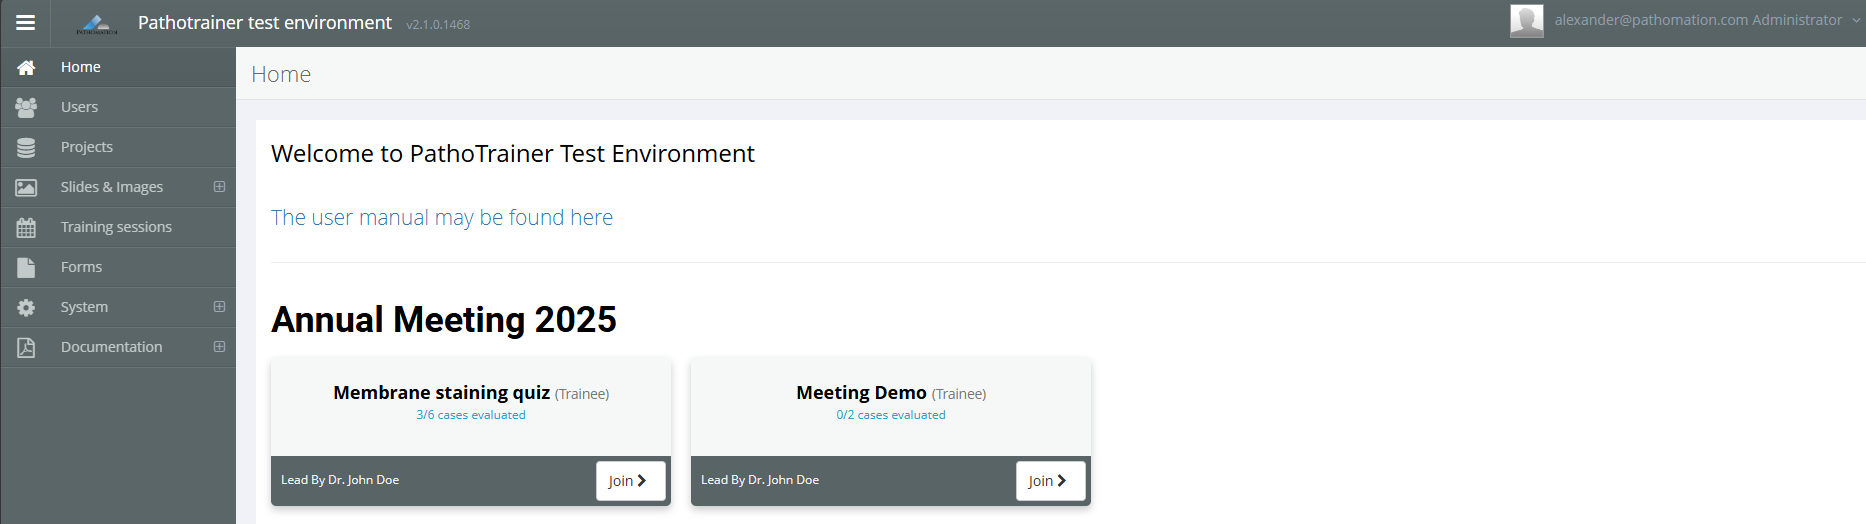The image size is (1866, 524).
Task: Click the Users group icon
Action: 26,107
